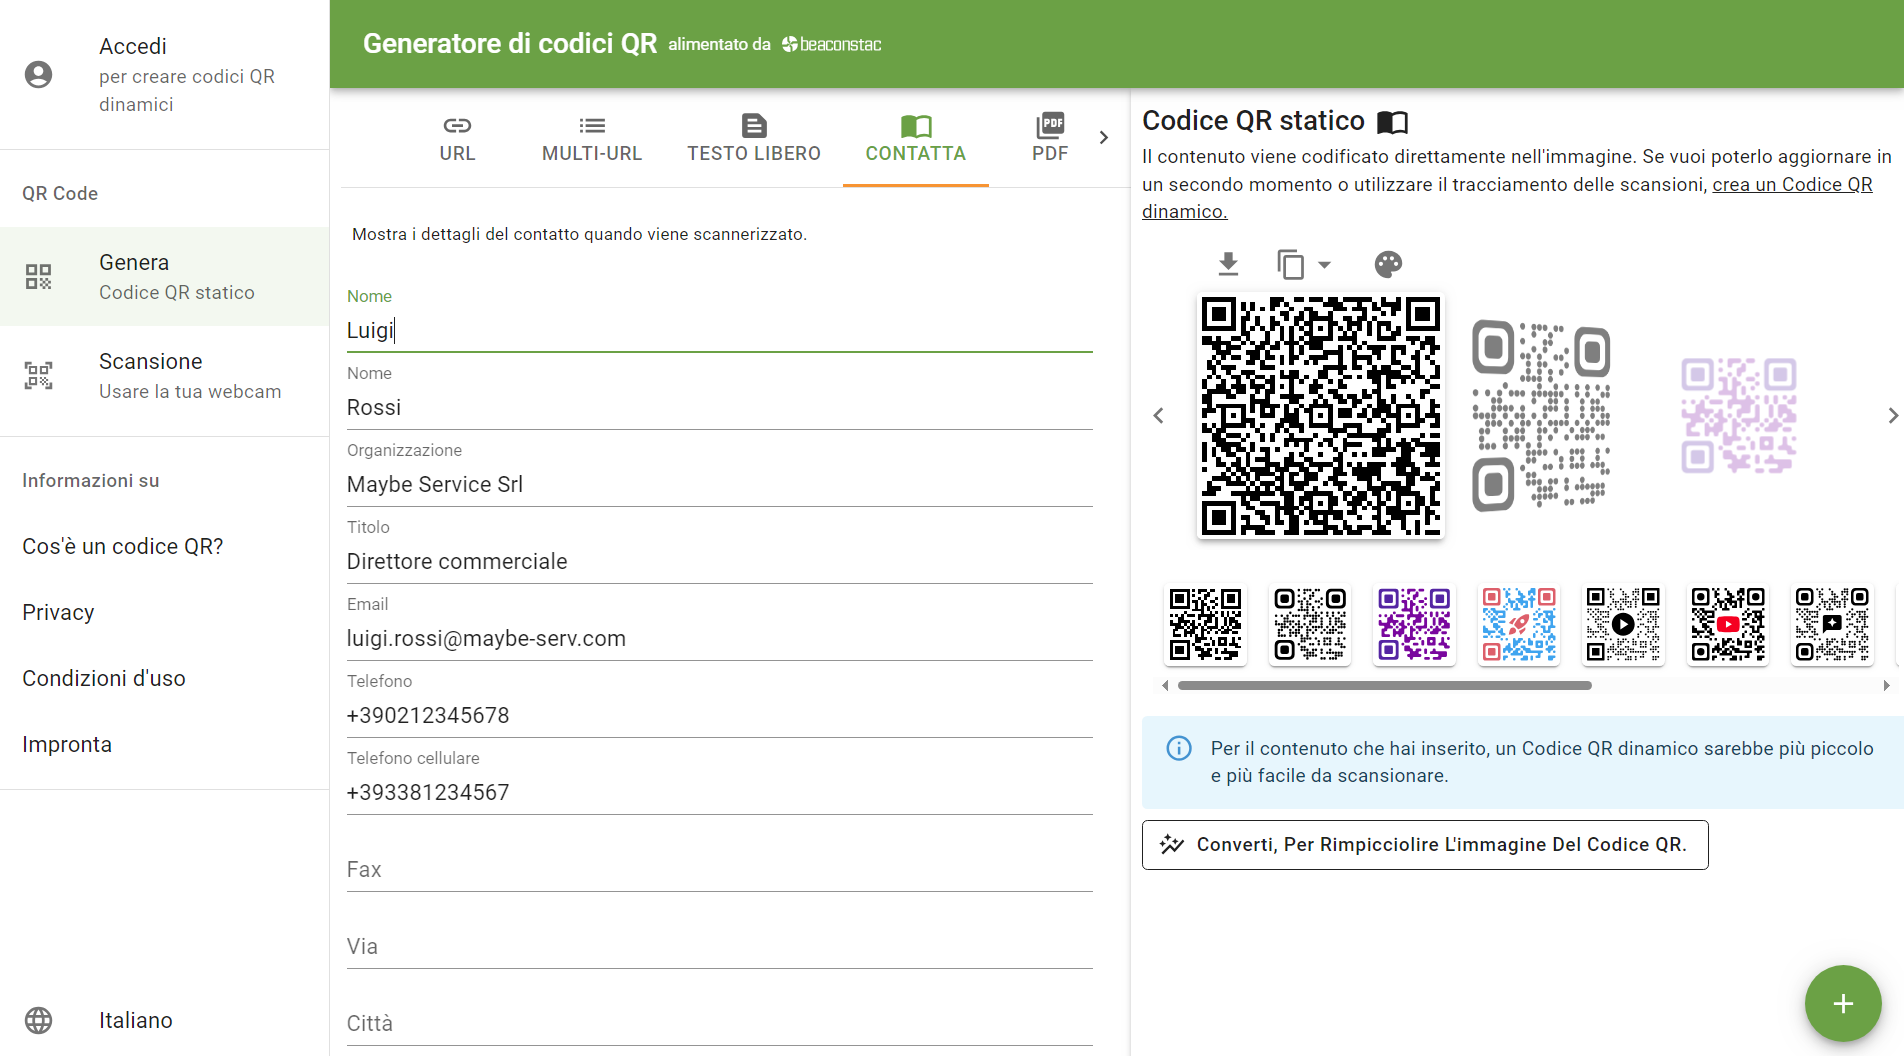Open the Italiano language selector
Viewport: 1904px width, 1056px height.
pos(136,1020)
